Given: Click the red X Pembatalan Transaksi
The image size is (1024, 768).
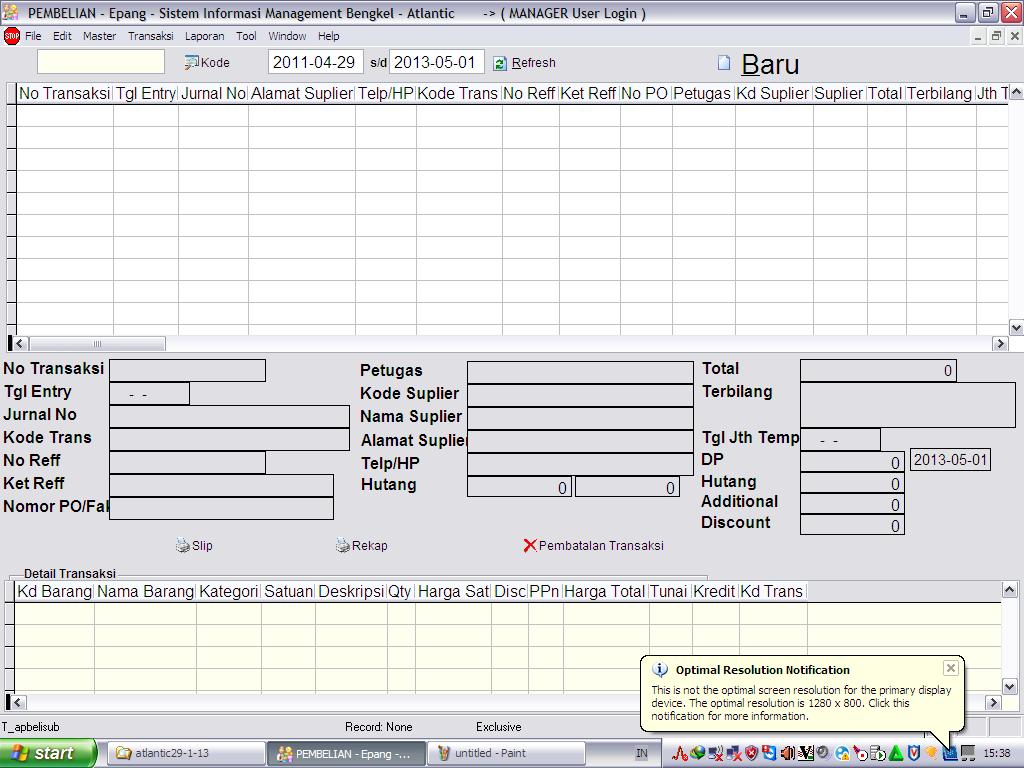Looking at the screenshot, I should click(530, 546).
